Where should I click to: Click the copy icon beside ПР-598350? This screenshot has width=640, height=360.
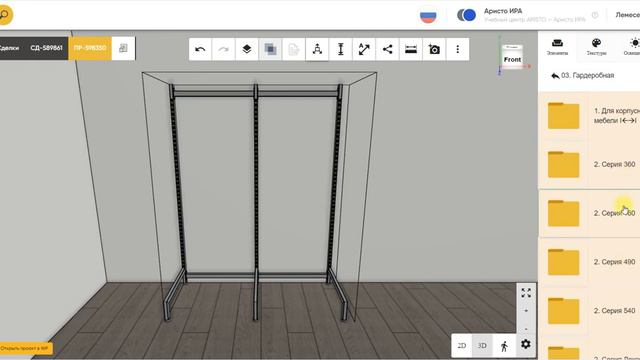(123, 49)
